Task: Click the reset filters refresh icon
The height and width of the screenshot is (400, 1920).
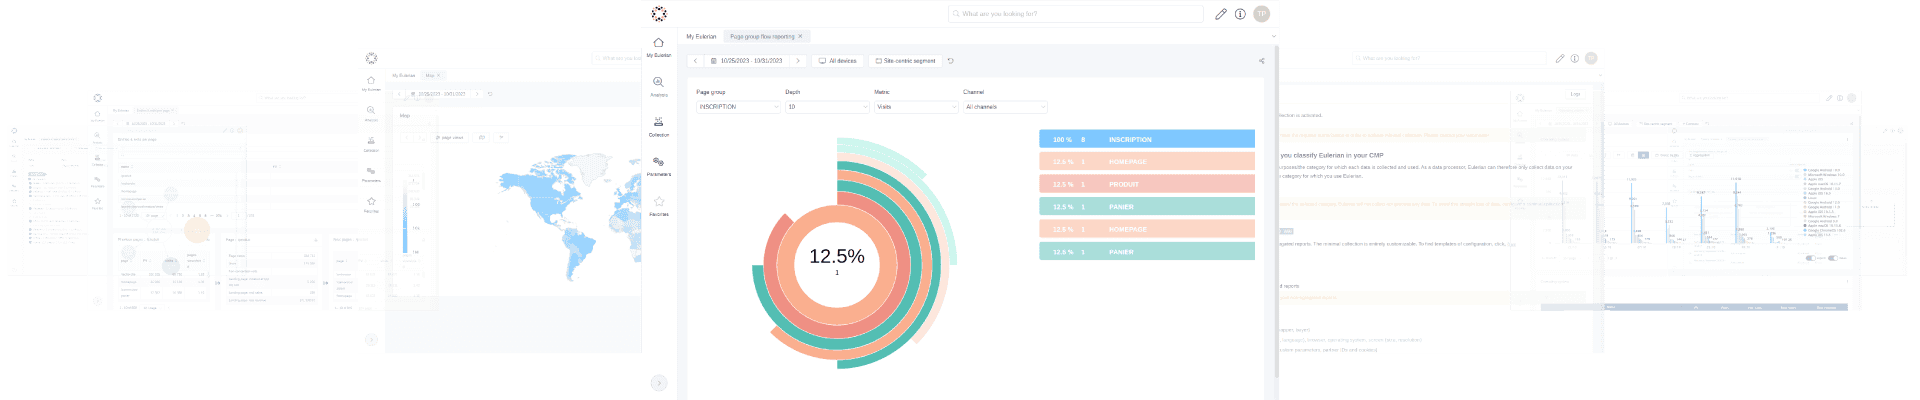Action: tap(950, 61)
